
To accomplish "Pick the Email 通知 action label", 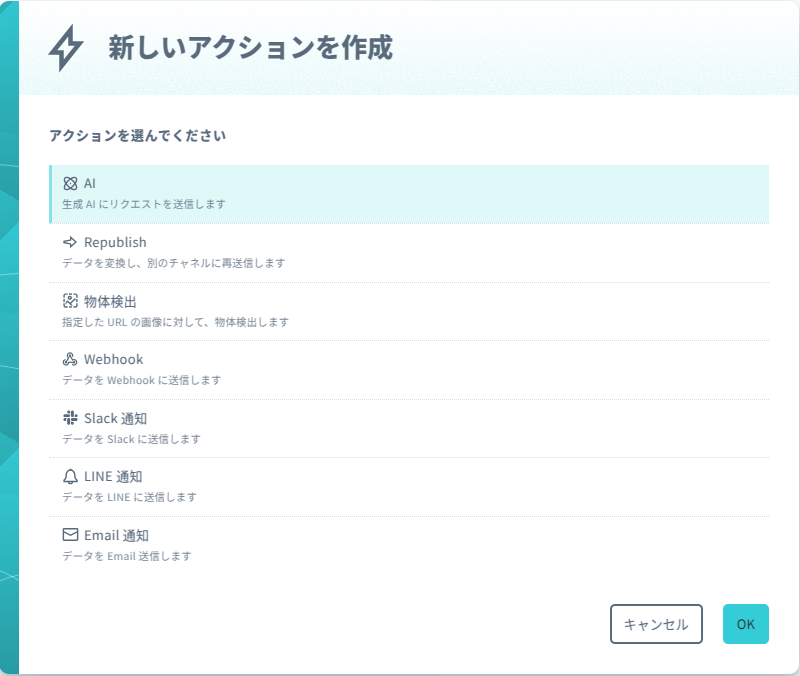I will (x=116, y=536).
